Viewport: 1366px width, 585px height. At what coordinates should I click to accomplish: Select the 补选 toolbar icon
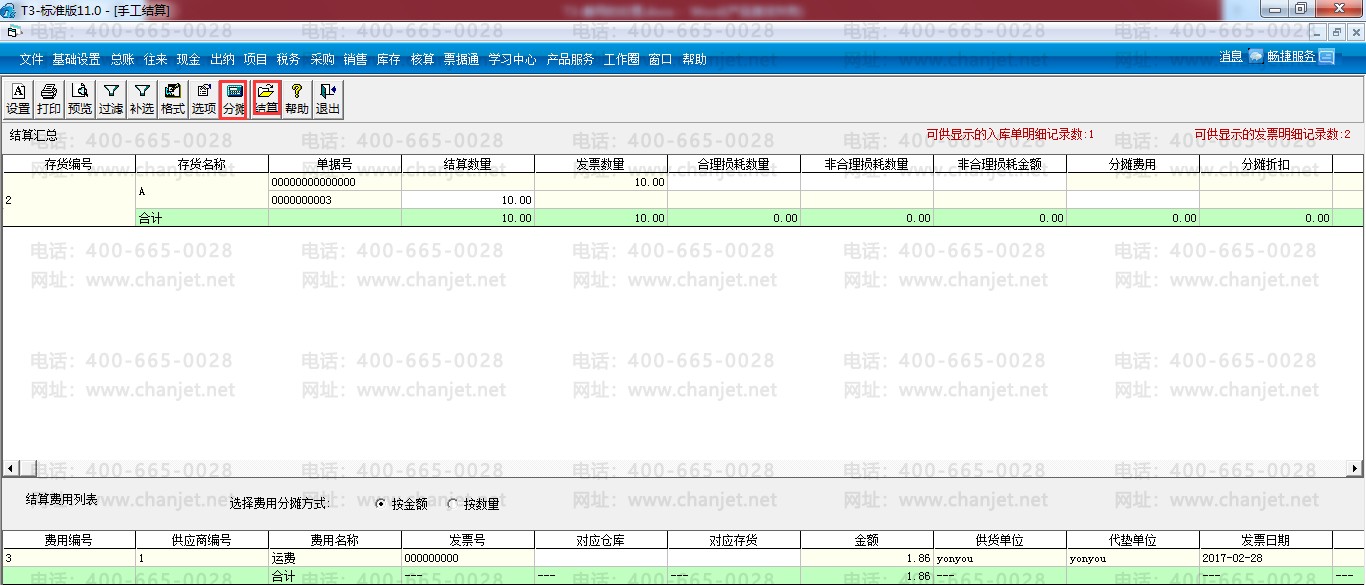coord(142,99)
